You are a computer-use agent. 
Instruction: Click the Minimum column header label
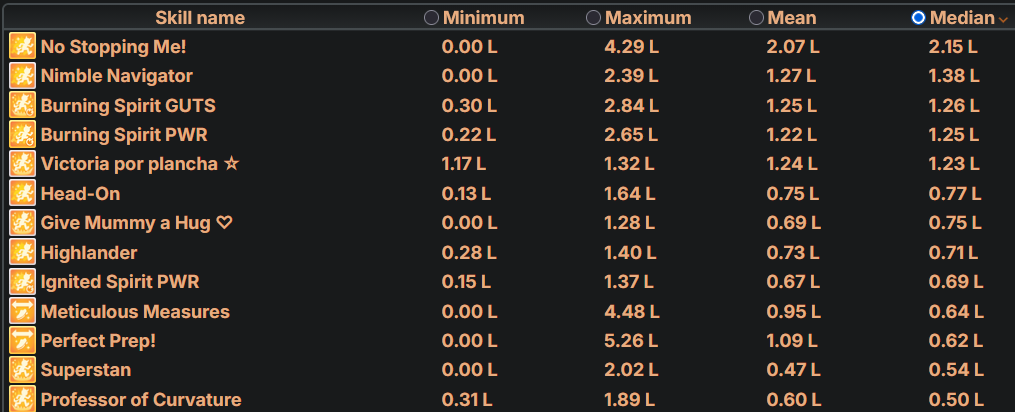484,18
